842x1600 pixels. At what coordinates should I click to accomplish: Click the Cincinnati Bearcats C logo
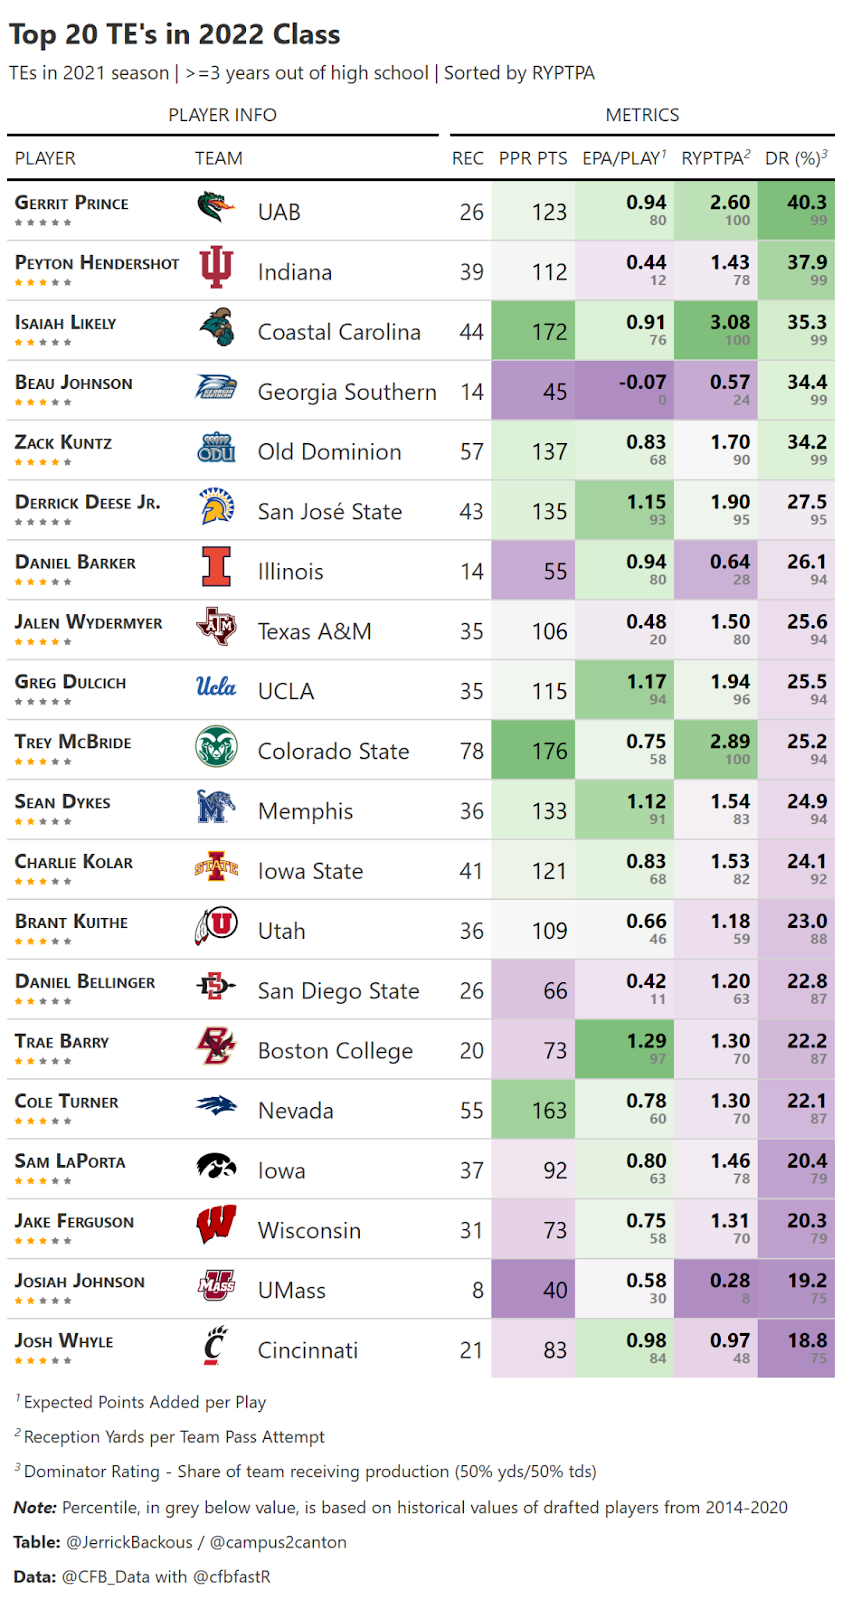point(215,1345)
